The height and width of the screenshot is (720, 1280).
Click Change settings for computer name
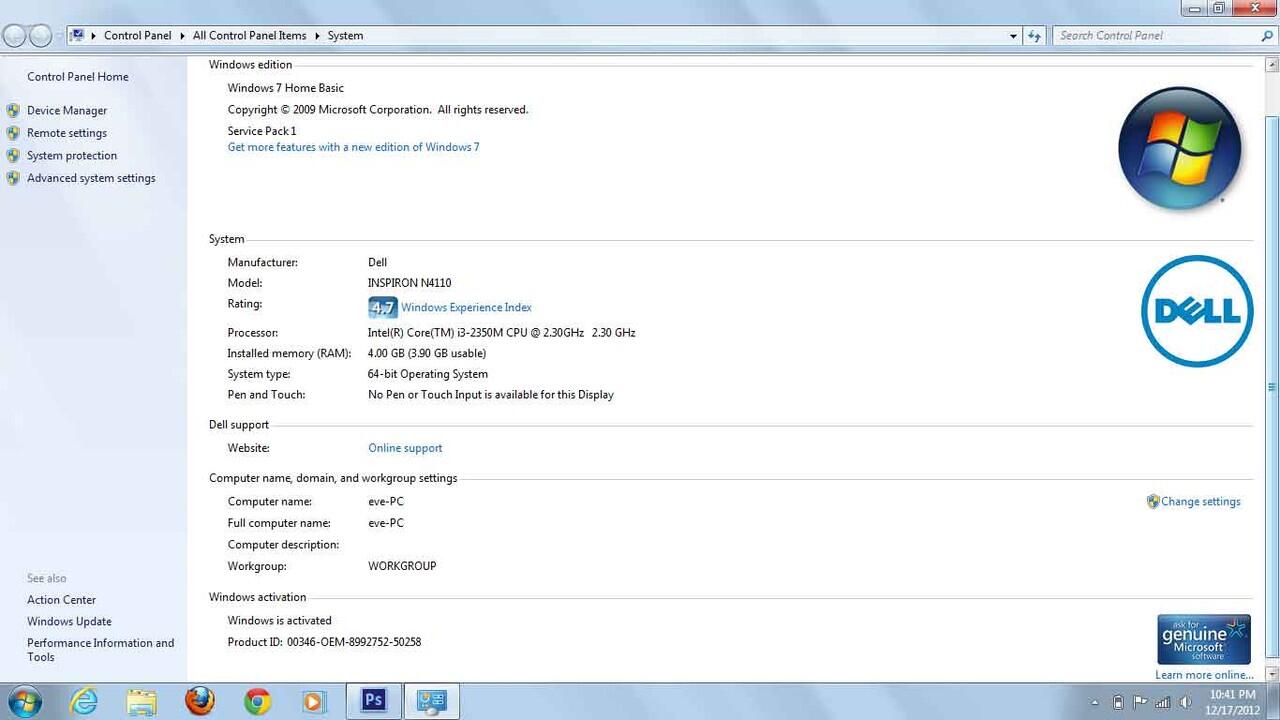click(1200, 502)
